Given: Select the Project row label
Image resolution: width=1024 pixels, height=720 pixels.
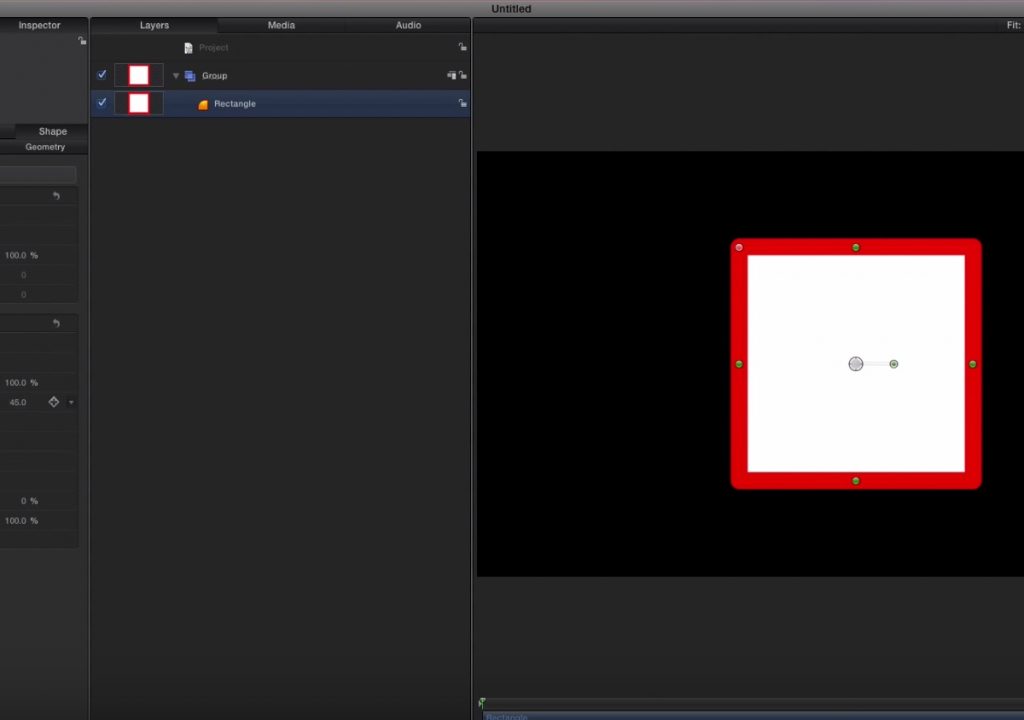Looking at the screenshot, I should tap(214, 48).
